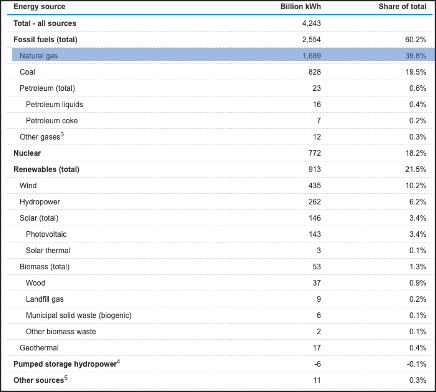Select the "Other sources" label

(38, 381)
